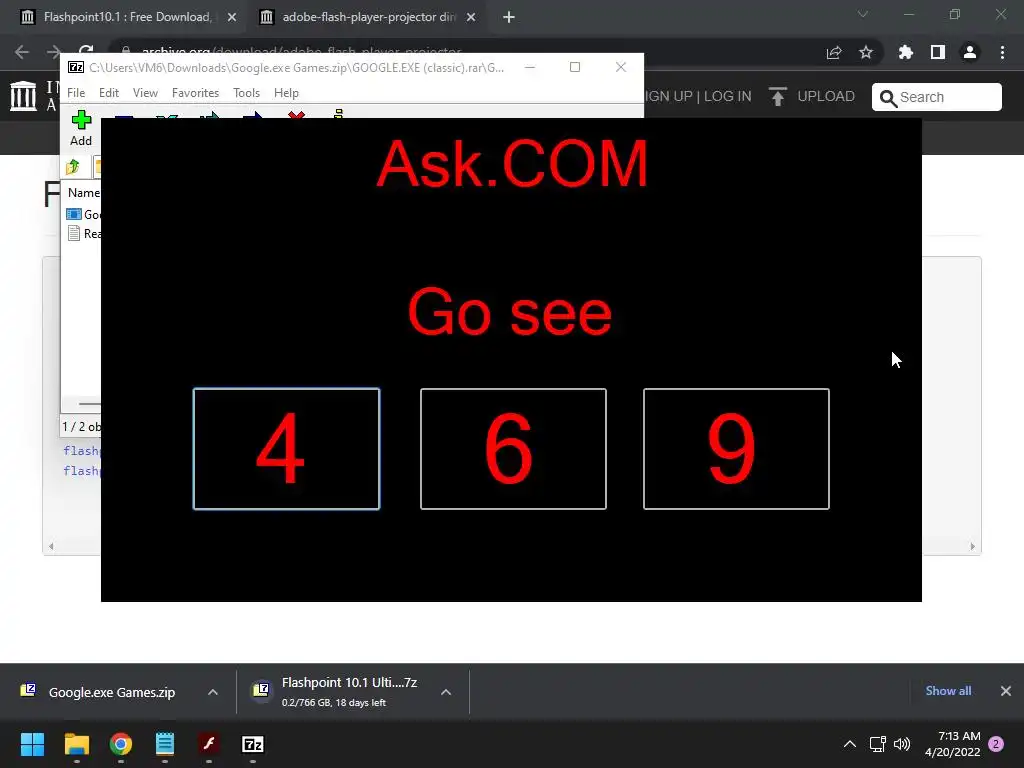Expand options for Google.exe Games.zip download
The image size is (1024, 768).
pyautogui.click(x=213, y=692)
